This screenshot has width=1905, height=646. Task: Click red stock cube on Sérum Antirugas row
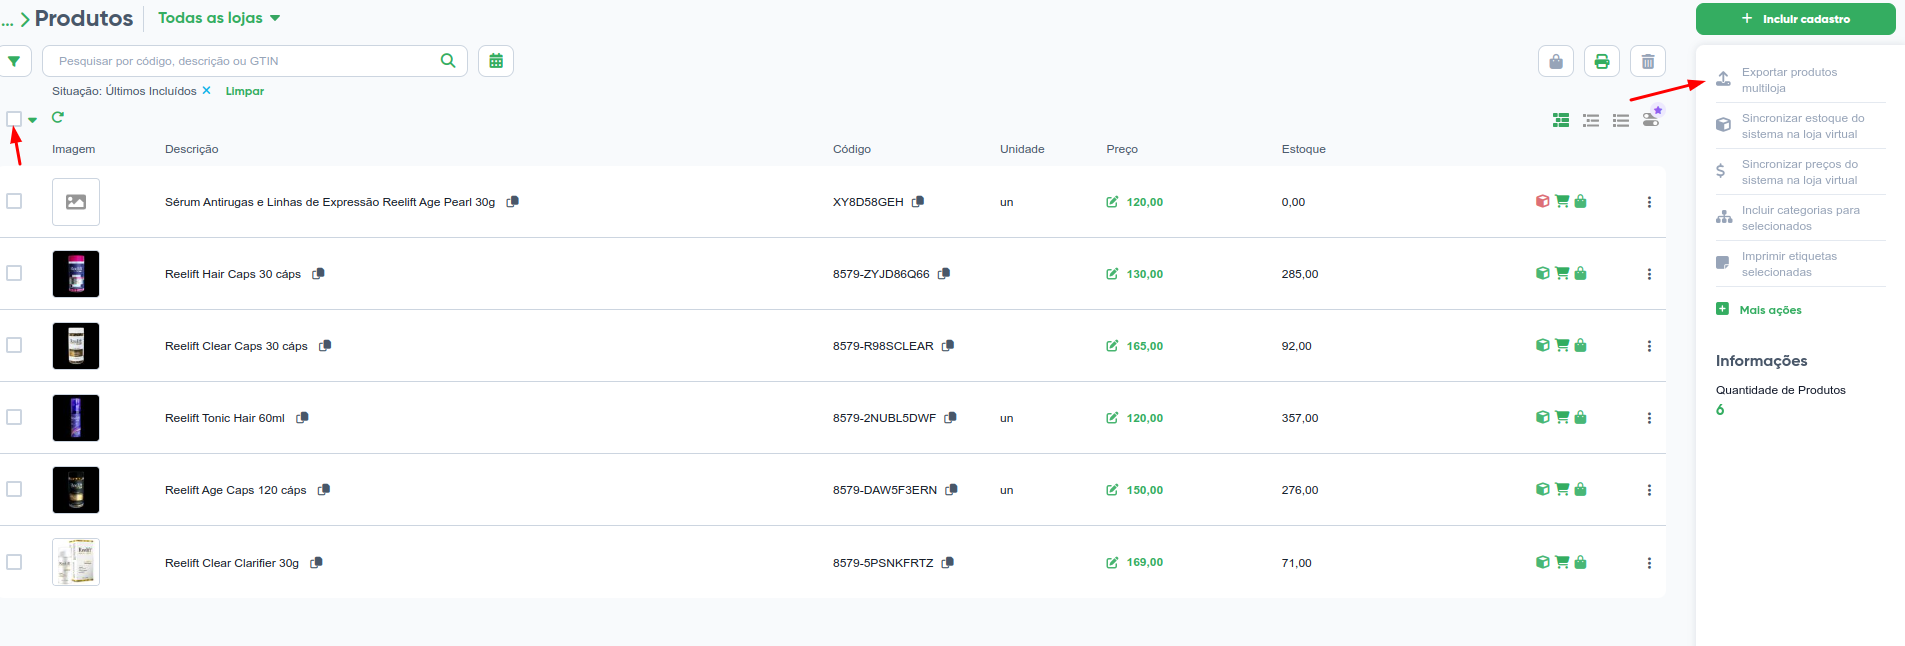point(1542,201)
